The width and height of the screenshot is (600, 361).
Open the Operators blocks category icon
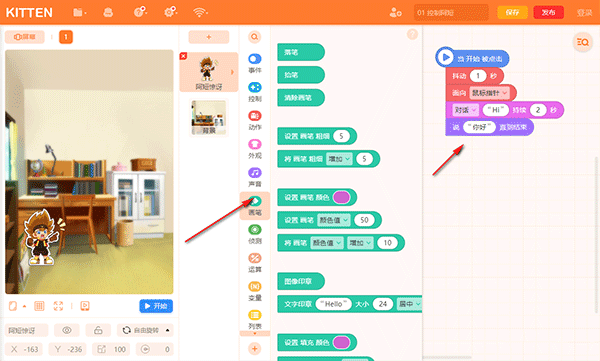pyautogui.click(x=254, y=258)
